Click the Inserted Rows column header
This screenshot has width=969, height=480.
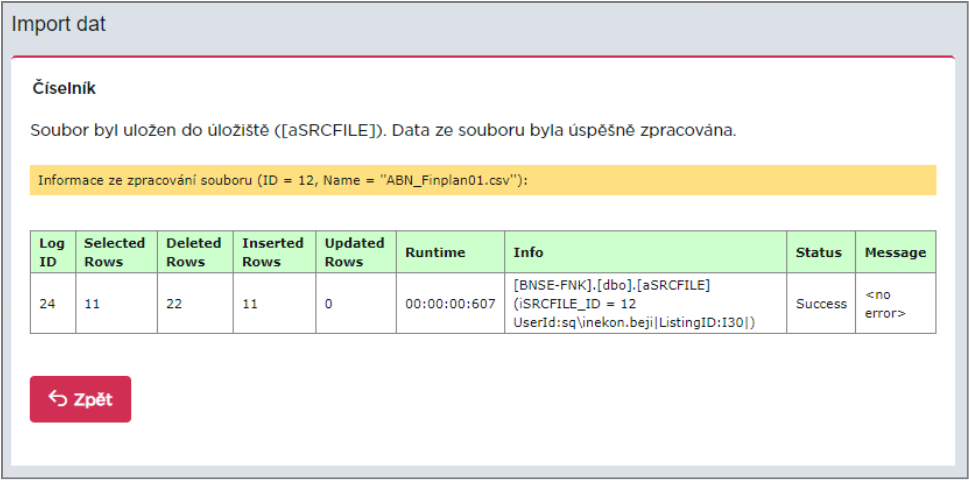[x=275, y=252]
